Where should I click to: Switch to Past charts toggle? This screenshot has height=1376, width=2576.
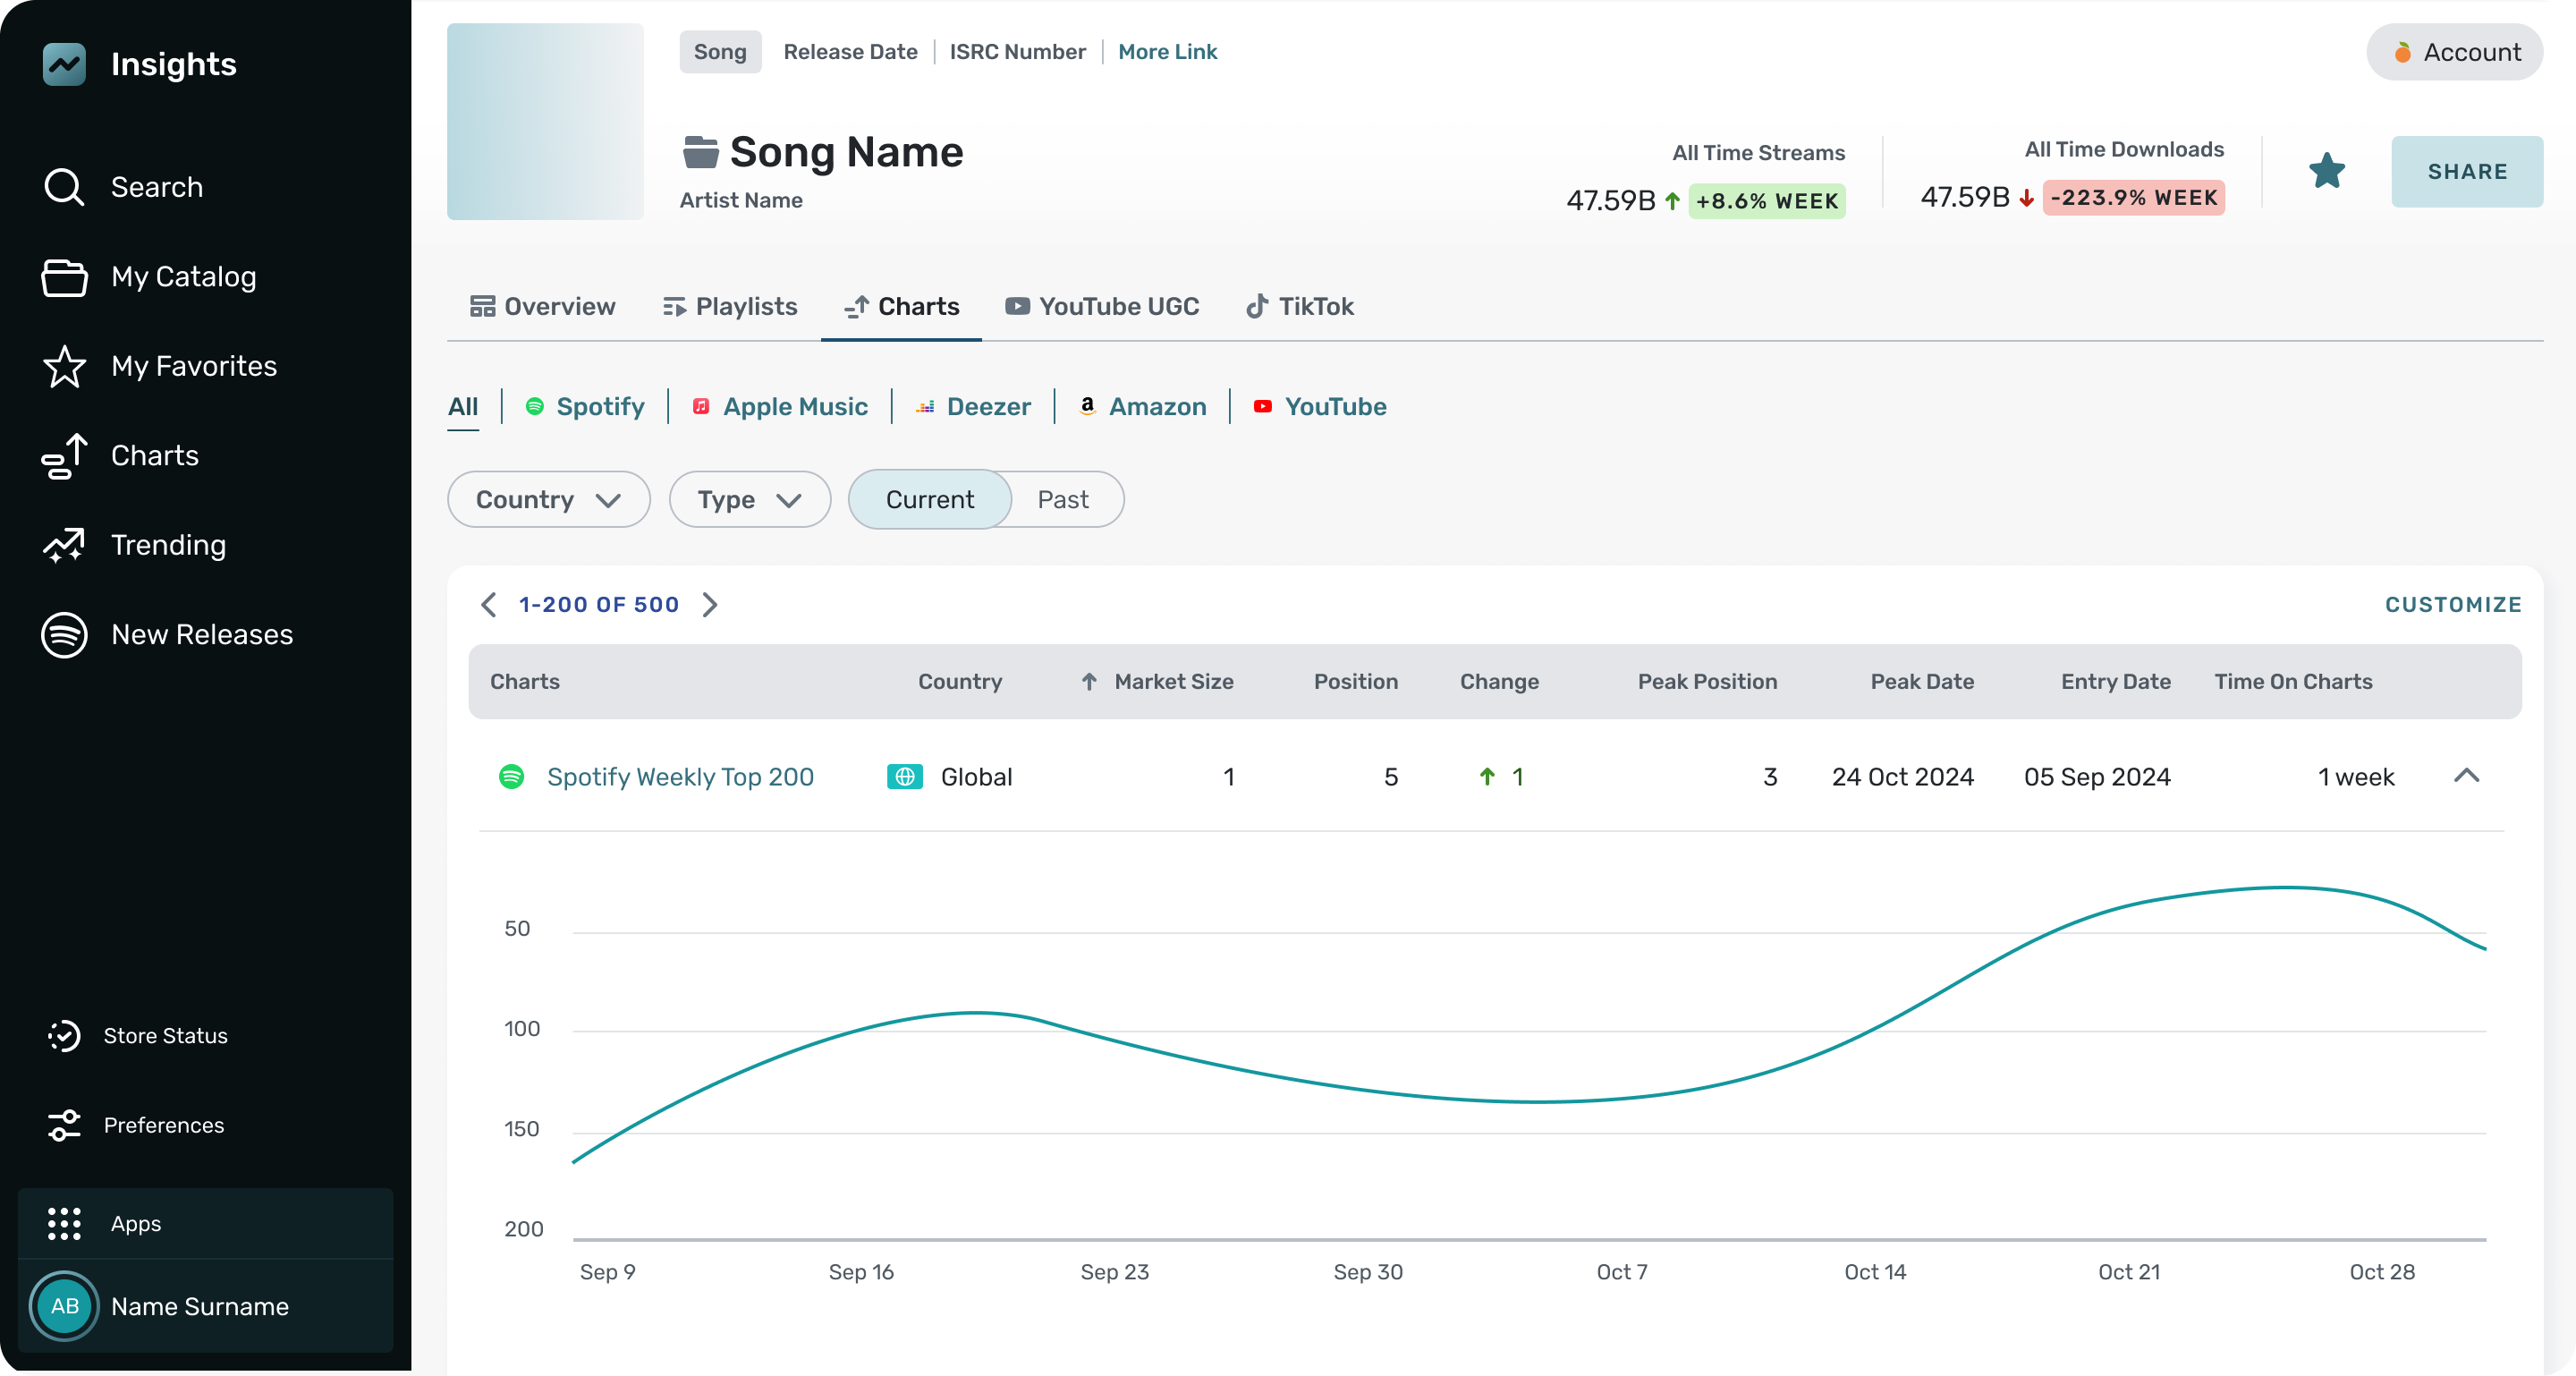pos(1062,499)
